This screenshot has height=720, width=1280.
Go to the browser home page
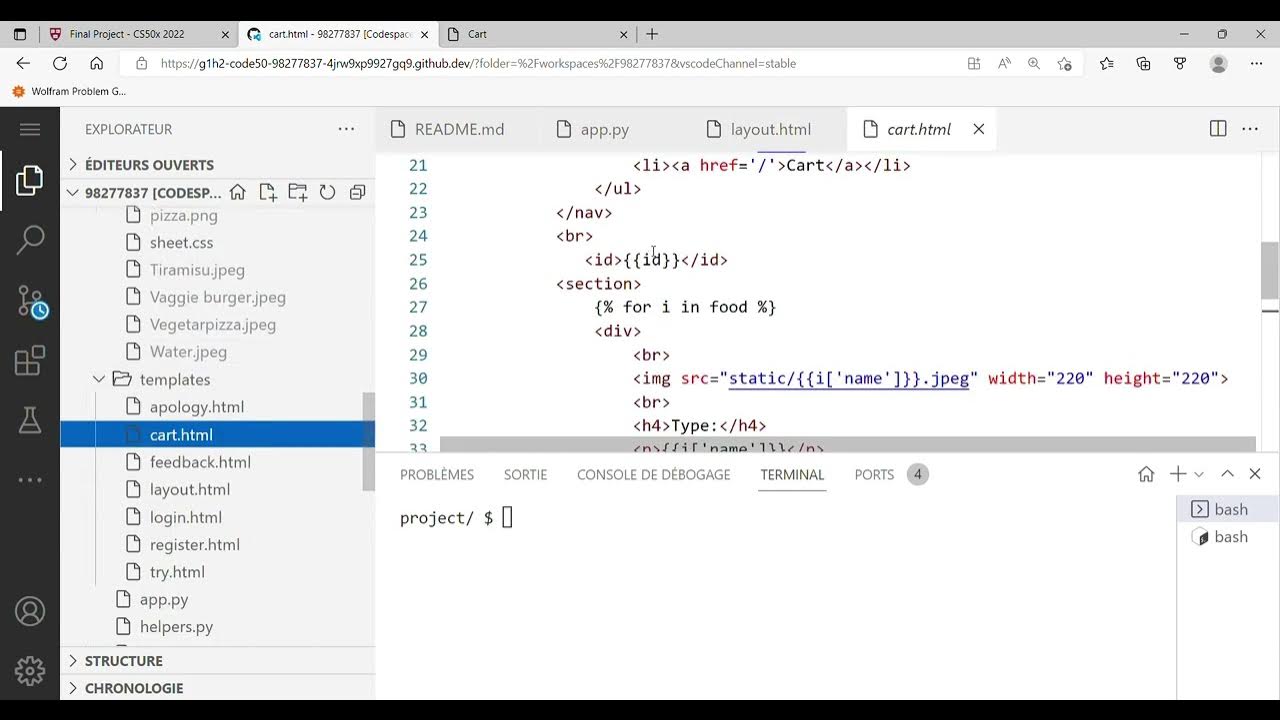pyautogui.click(x=97, y=63)
